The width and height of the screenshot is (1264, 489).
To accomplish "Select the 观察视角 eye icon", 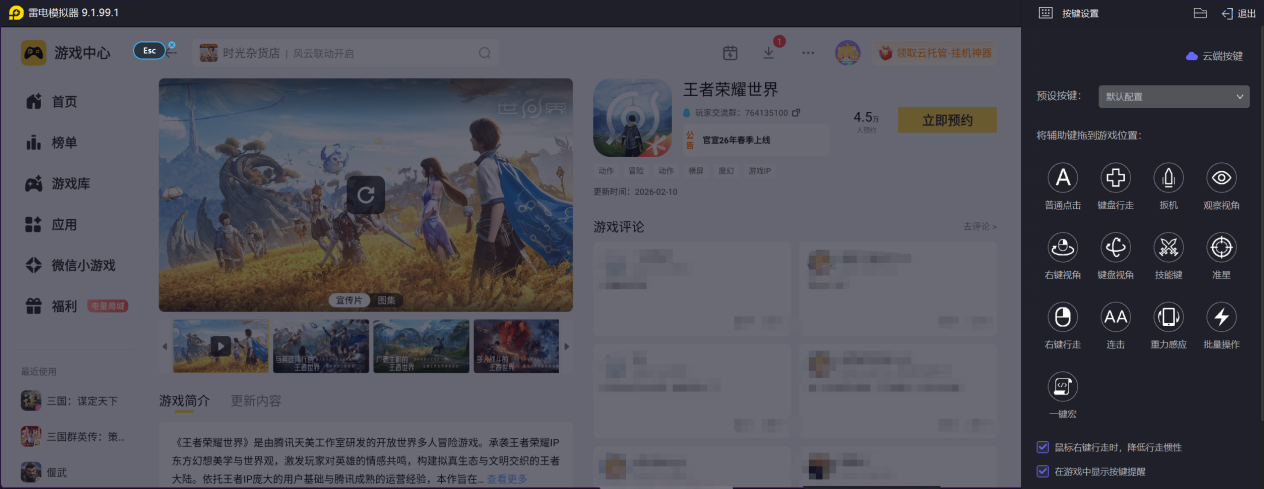I will click(1221, 178).
